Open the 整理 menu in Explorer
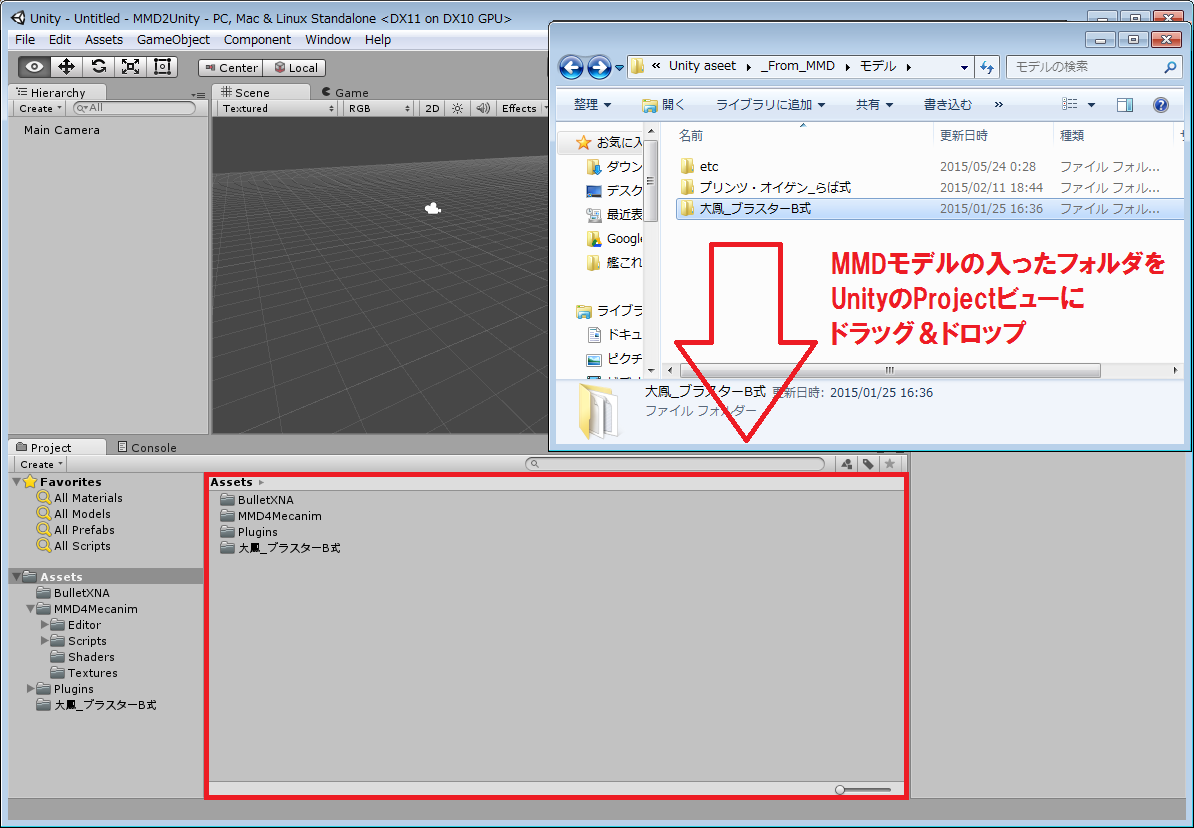The height and width of the screenshot is (828, 1194). pyautogui.click(x=592, y=104)
